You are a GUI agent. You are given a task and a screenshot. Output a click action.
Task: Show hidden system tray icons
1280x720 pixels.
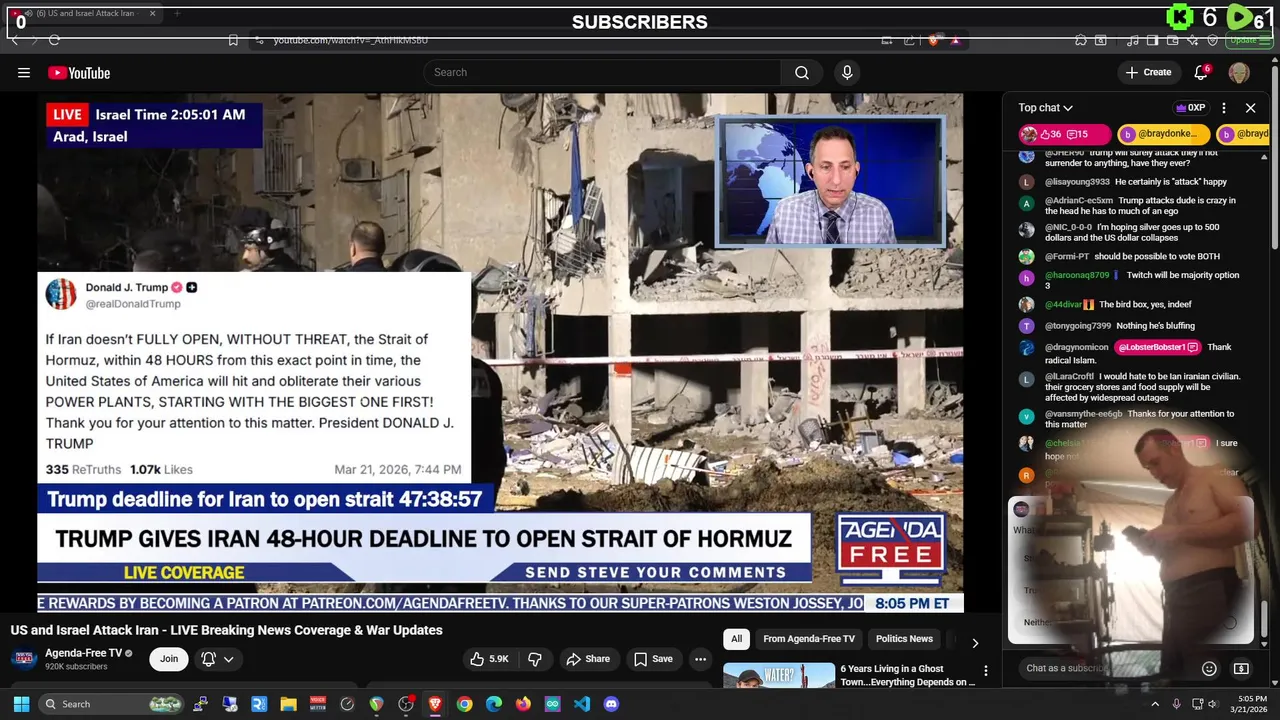tap(1155, 704)
